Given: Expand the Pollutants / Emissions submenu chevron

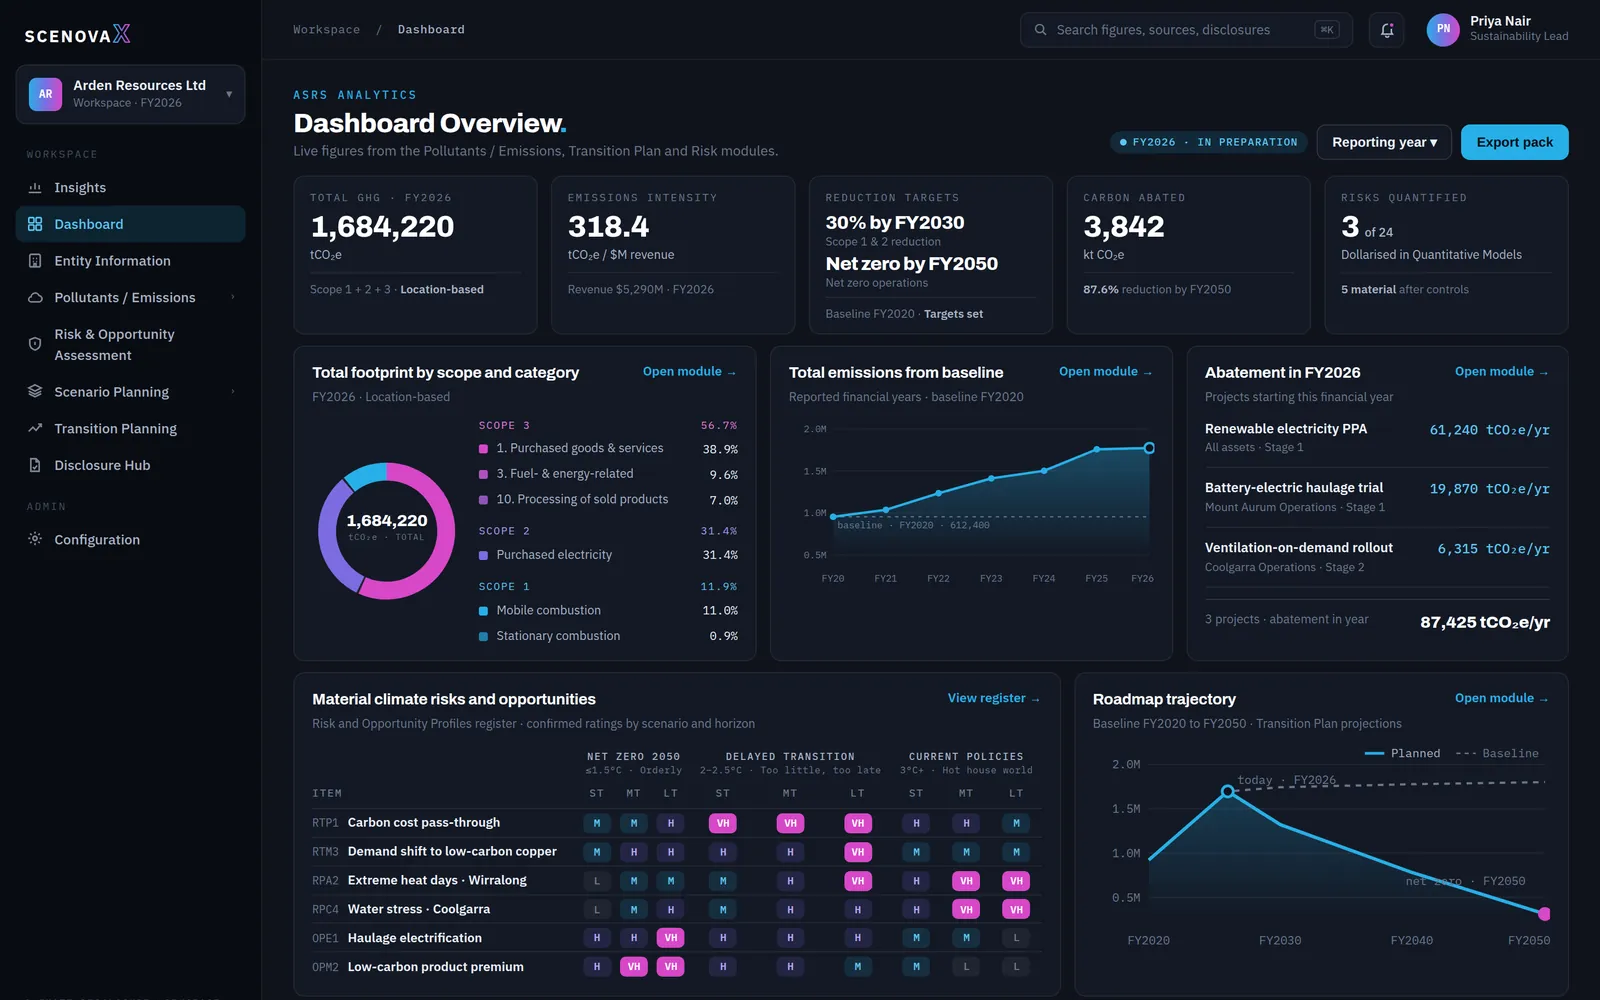Looking at the screenshot, I should [233, 297].
